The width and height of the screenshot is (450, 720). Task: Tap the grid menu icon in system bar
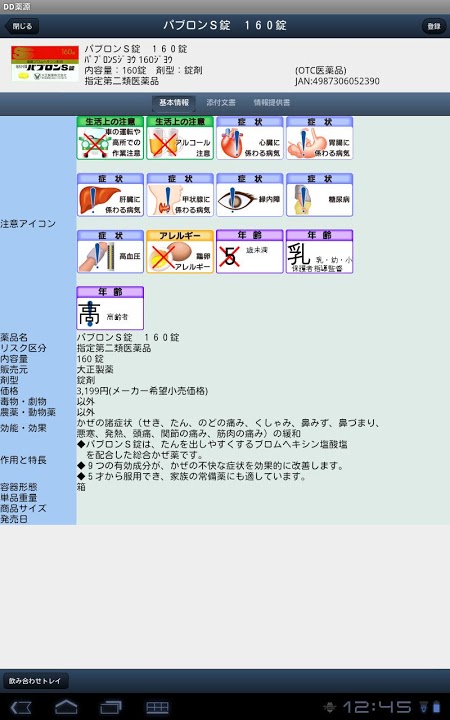coord(158,708)
